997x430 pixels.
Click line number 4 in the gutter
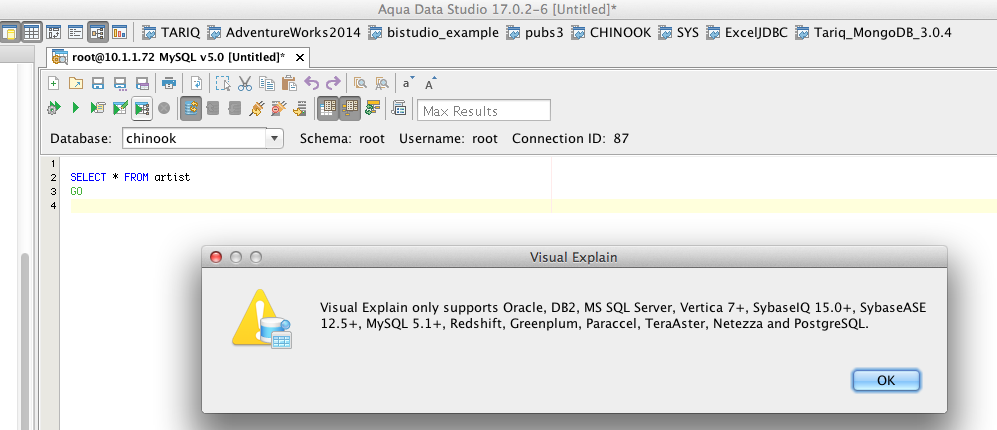[53, 205]
